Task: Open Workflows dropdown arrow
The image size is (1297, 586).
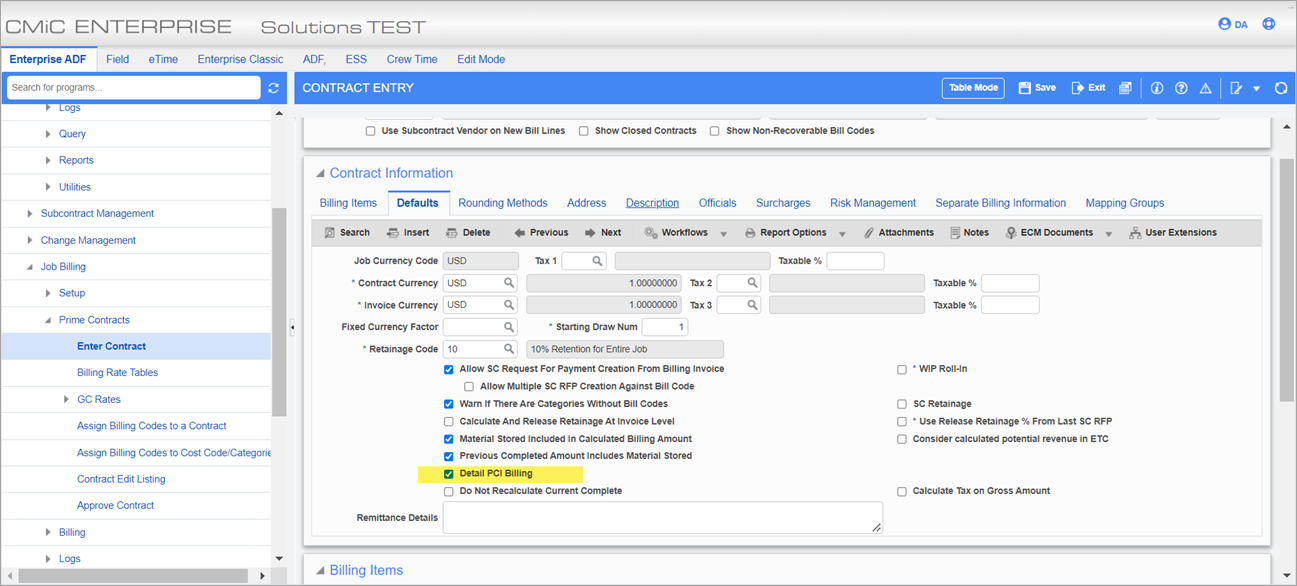Action: tap(723, 233)
